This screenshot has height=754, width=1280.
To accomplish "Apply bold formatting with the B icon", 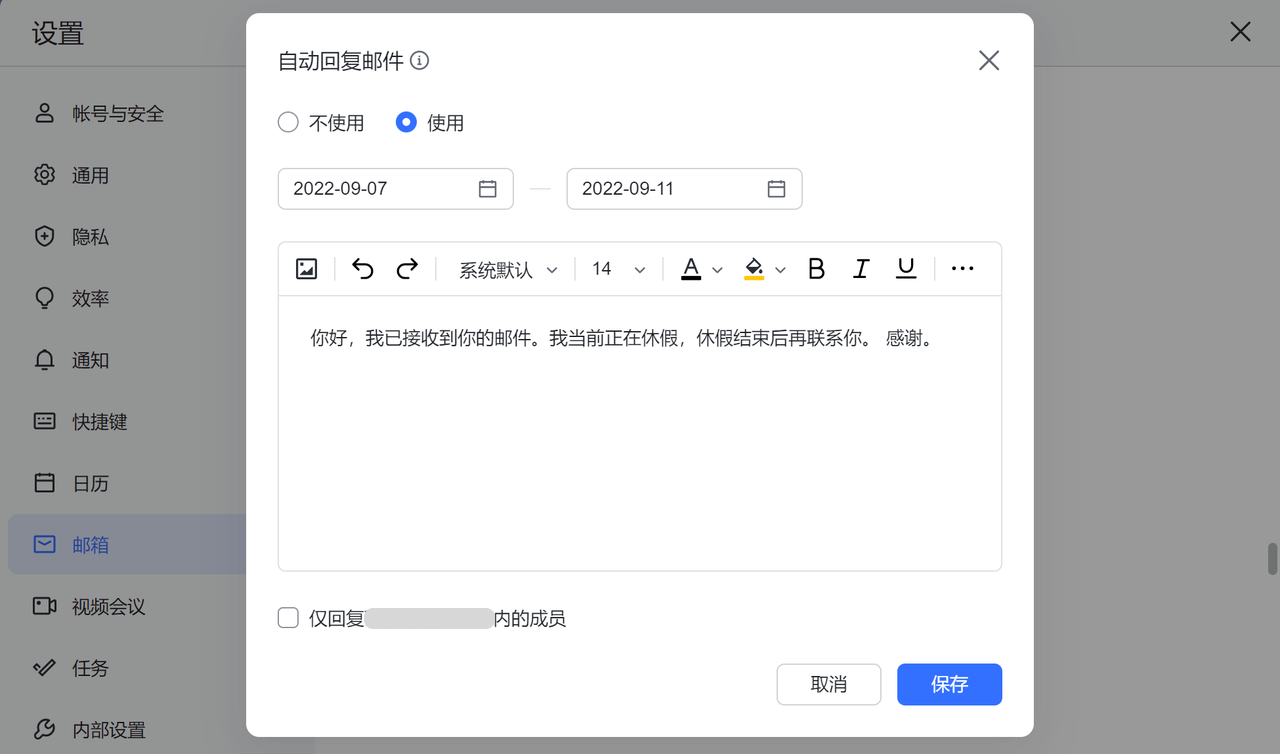I will (816, 268).
